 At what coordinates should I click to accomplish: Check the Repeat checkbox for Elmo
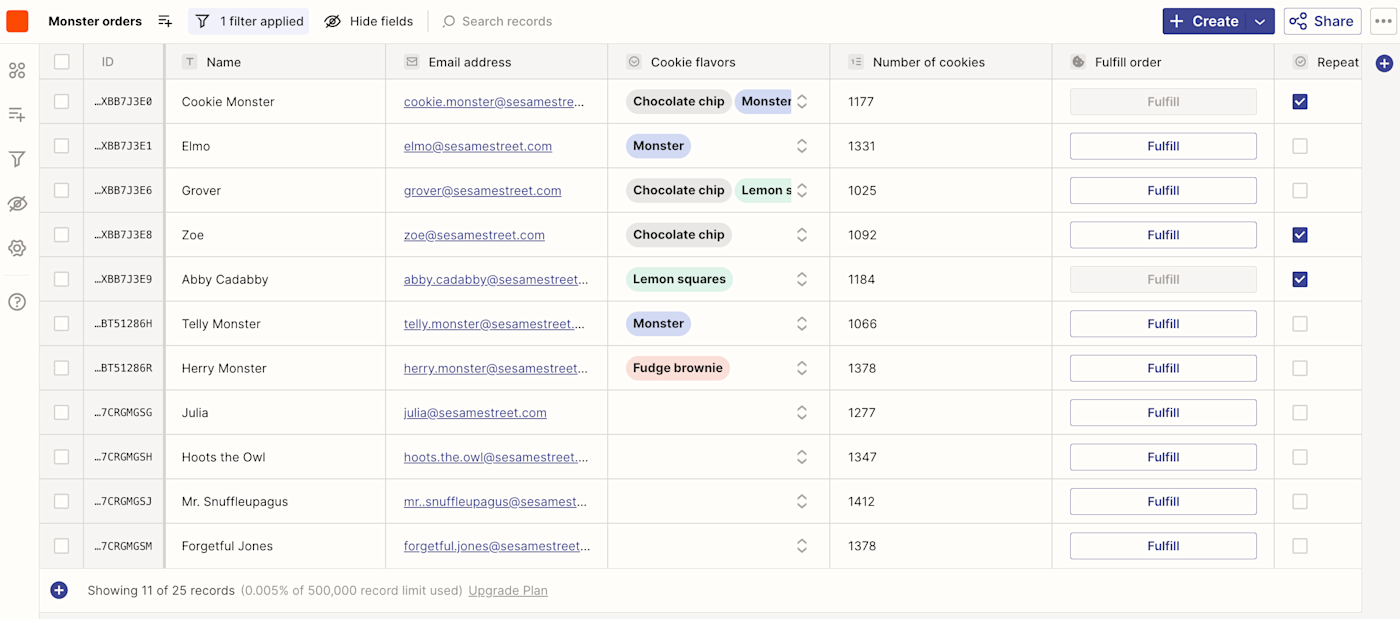click(1299, 146)
